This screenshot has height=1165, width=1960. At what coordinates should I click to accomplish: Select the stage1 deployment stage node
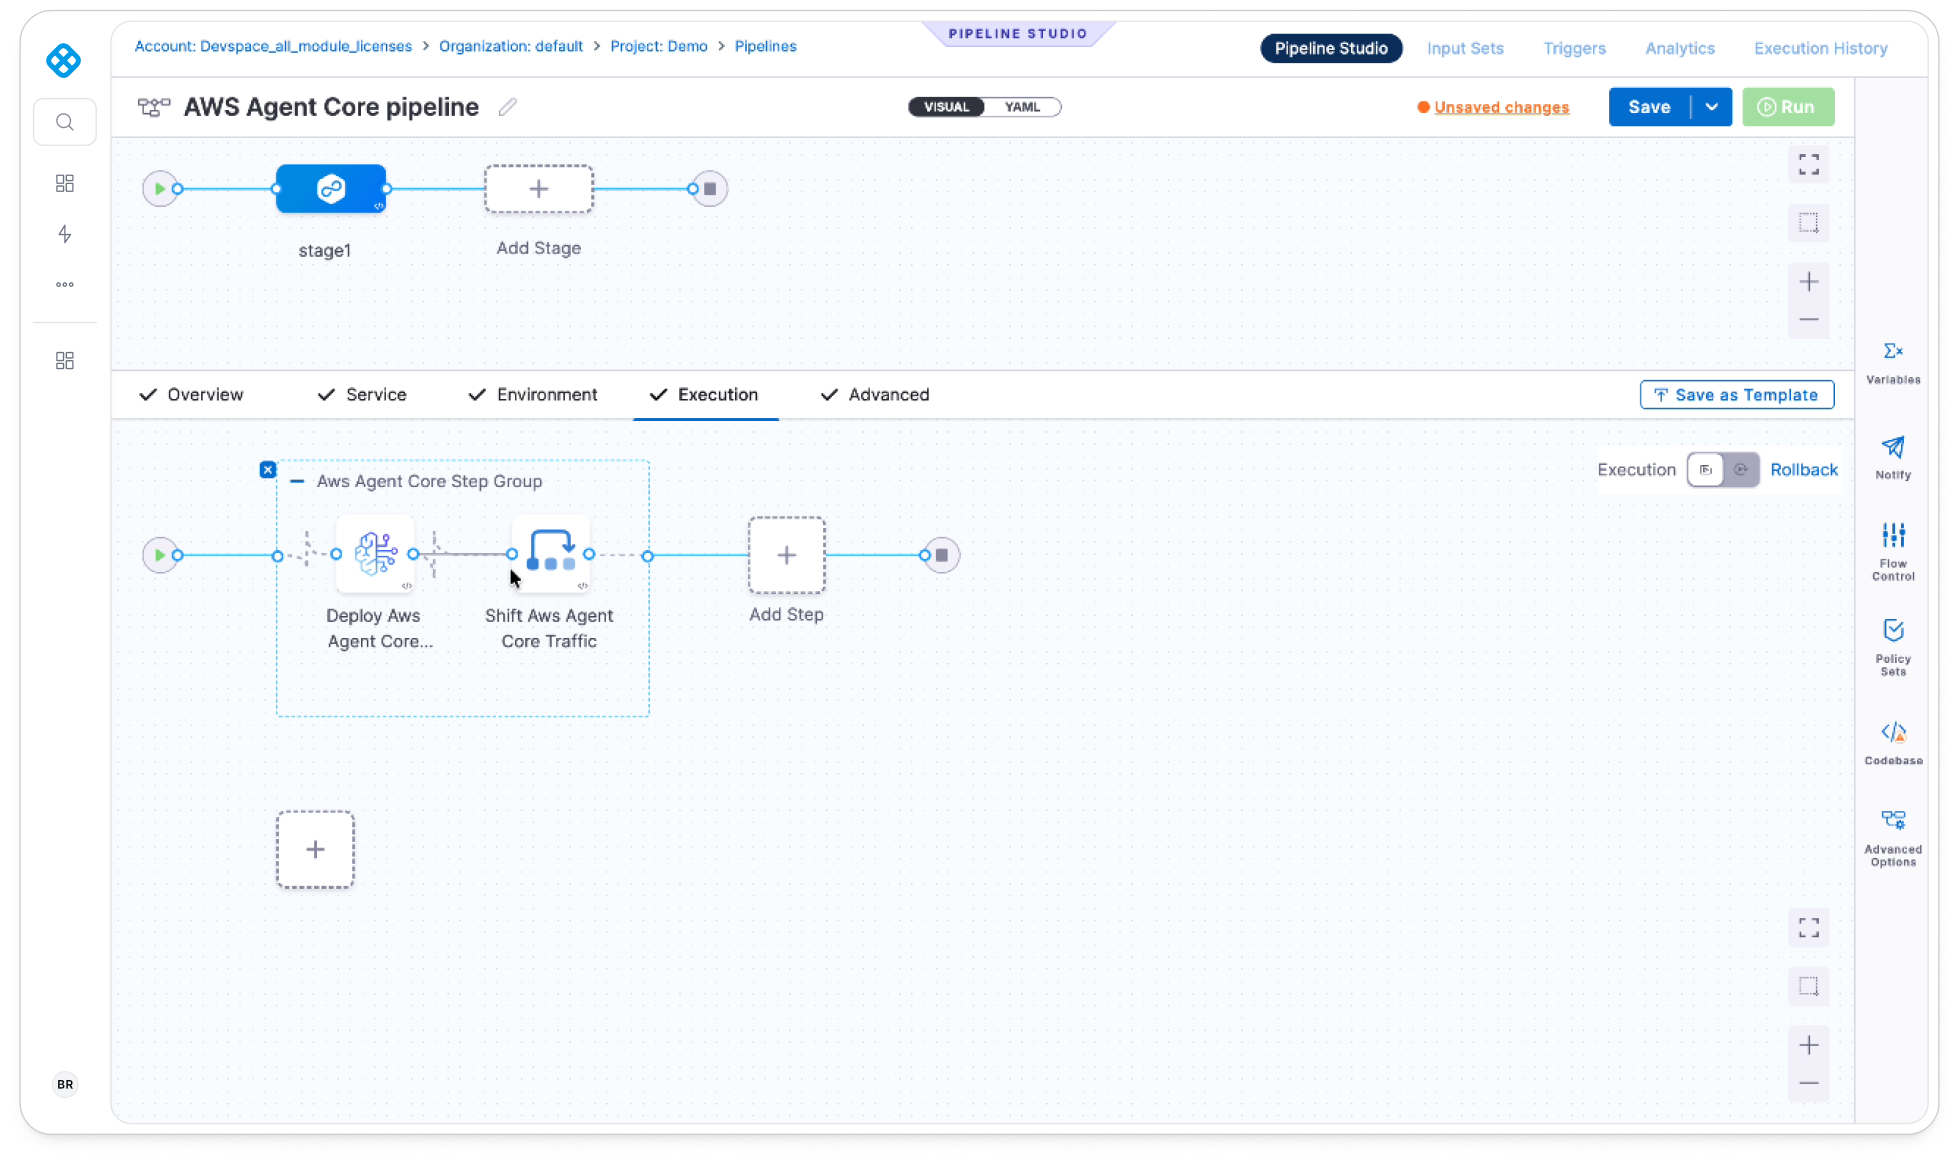331,189
